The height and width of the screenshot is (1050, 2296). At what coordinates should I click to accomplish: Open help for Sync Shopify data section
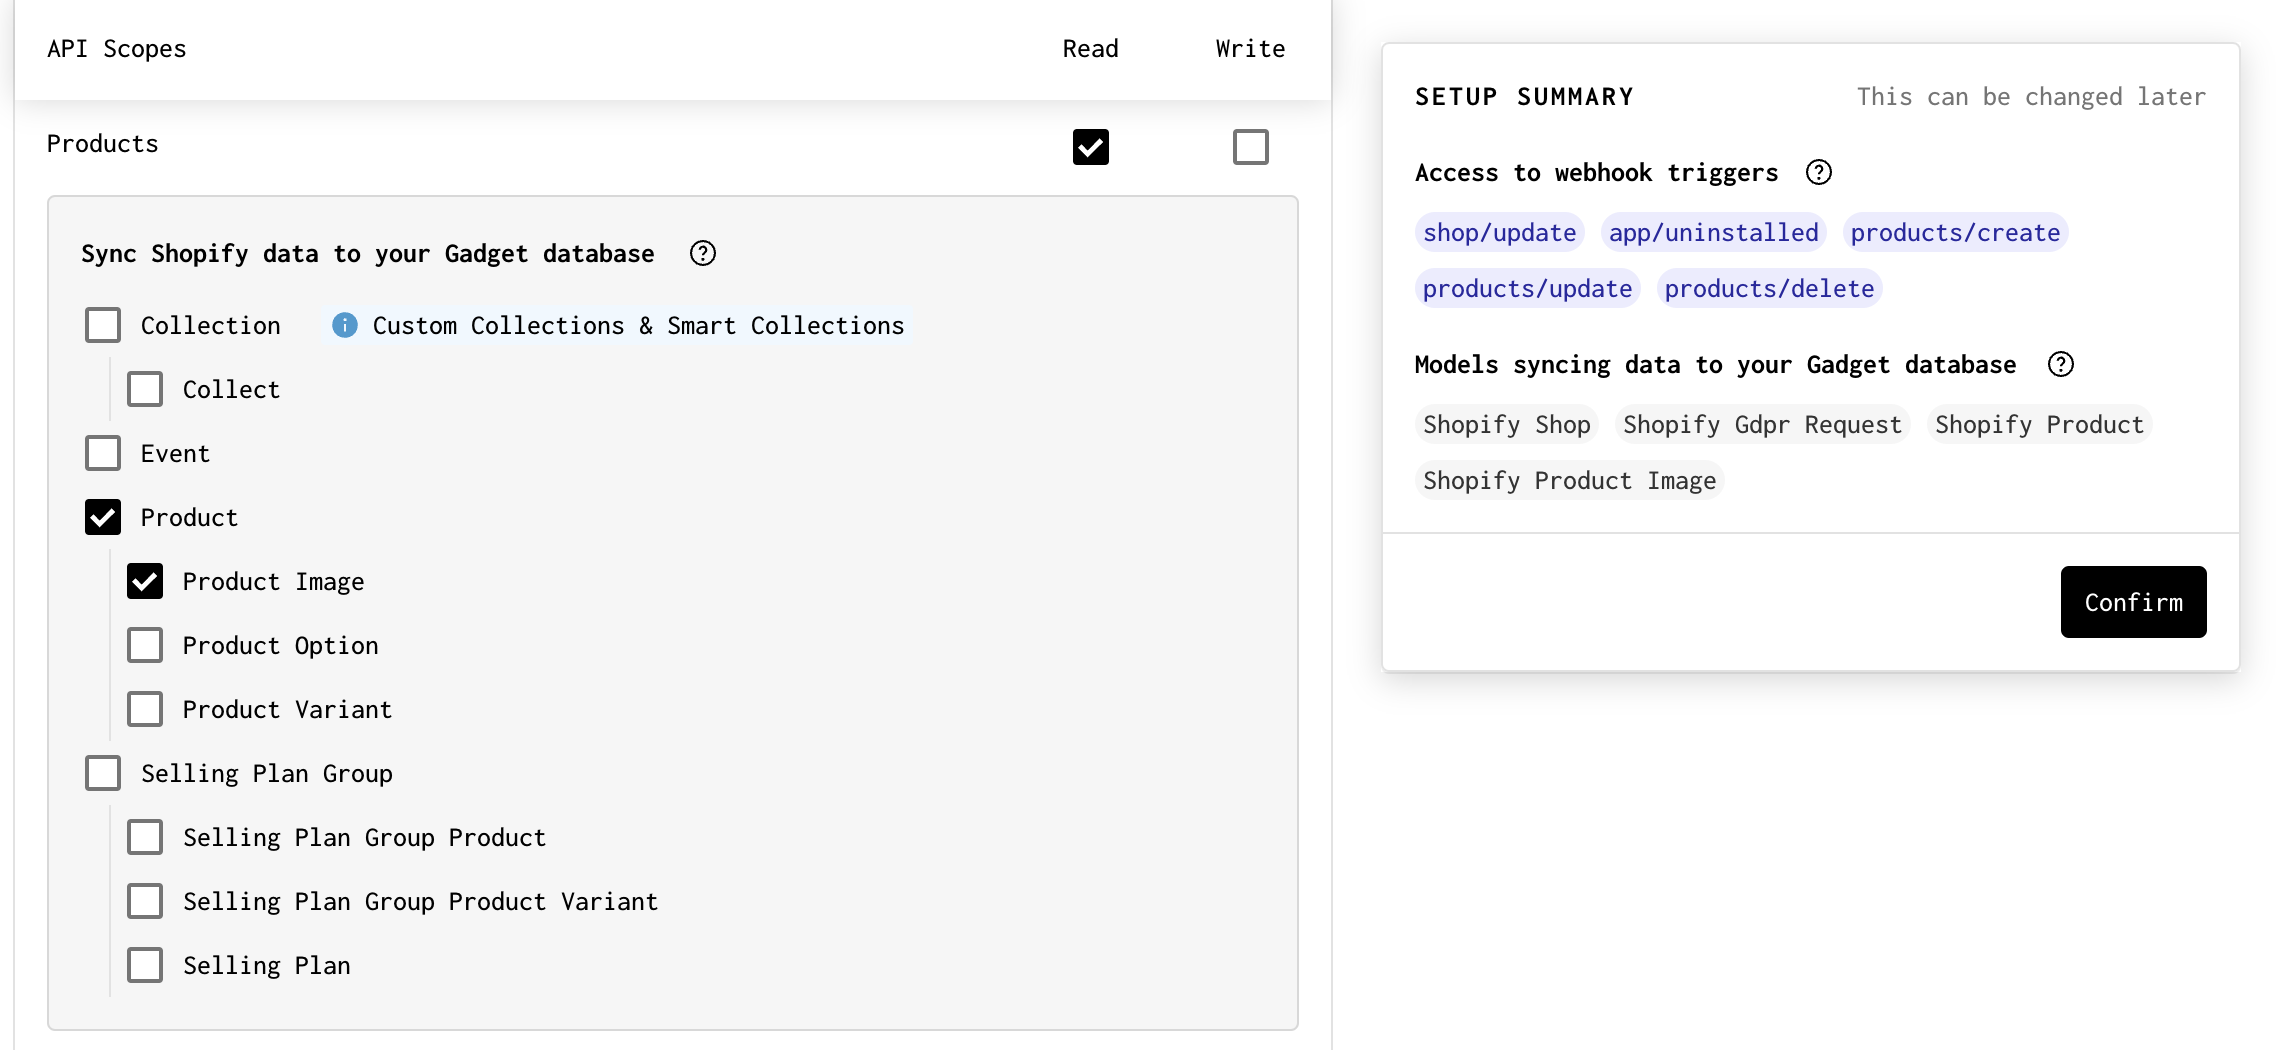pyautogui.click(x=703, y=253)
